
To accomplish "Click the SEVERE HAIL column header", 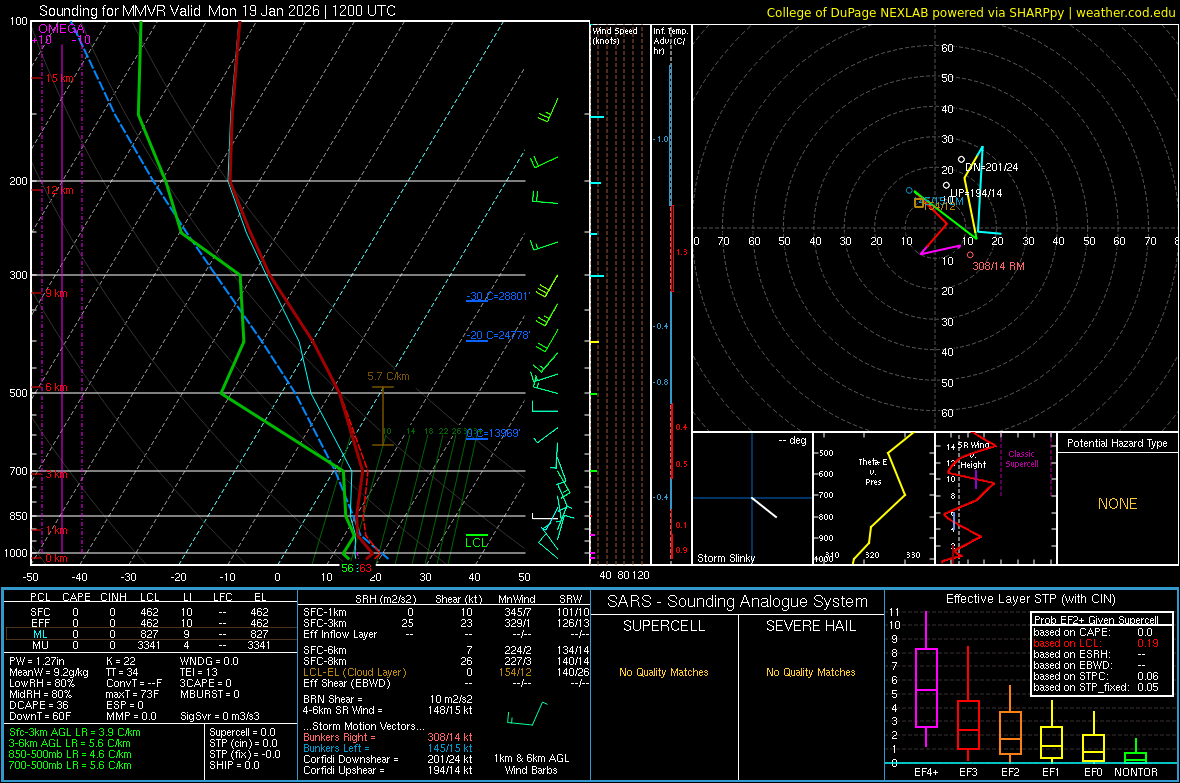I will point(810,626).
